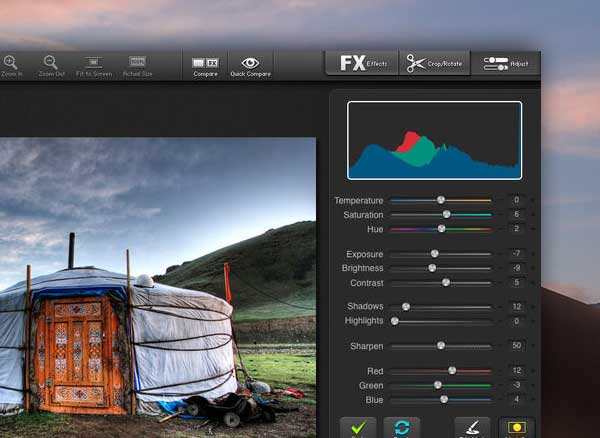
Task: Click the 'Temperature' label
Action: tap(359, 200)
